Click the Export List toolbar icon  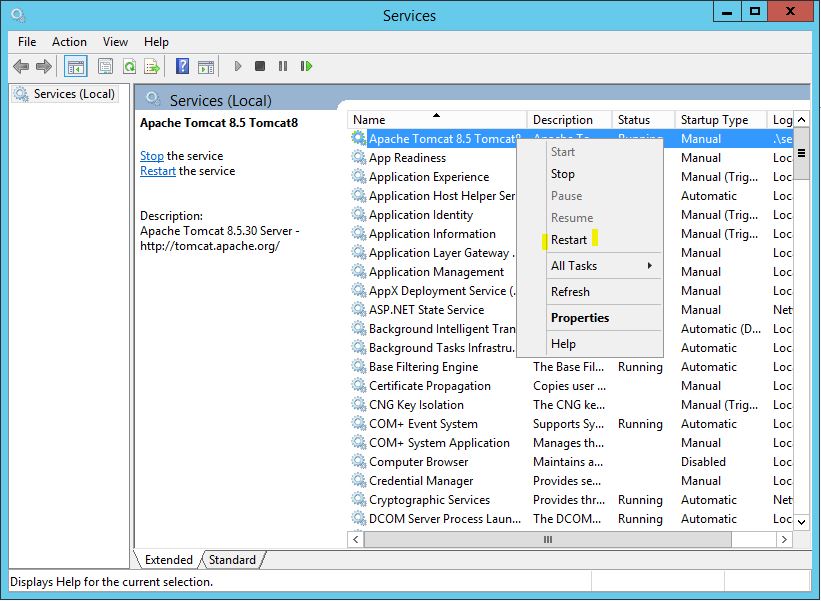[152, 66]
